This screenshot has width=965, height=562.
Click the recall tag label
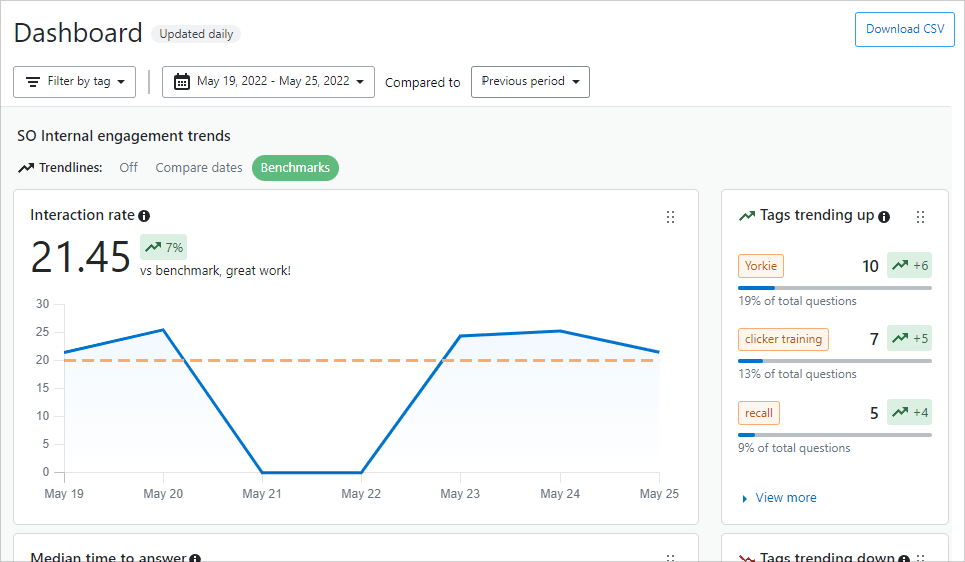tap(758, 413)
